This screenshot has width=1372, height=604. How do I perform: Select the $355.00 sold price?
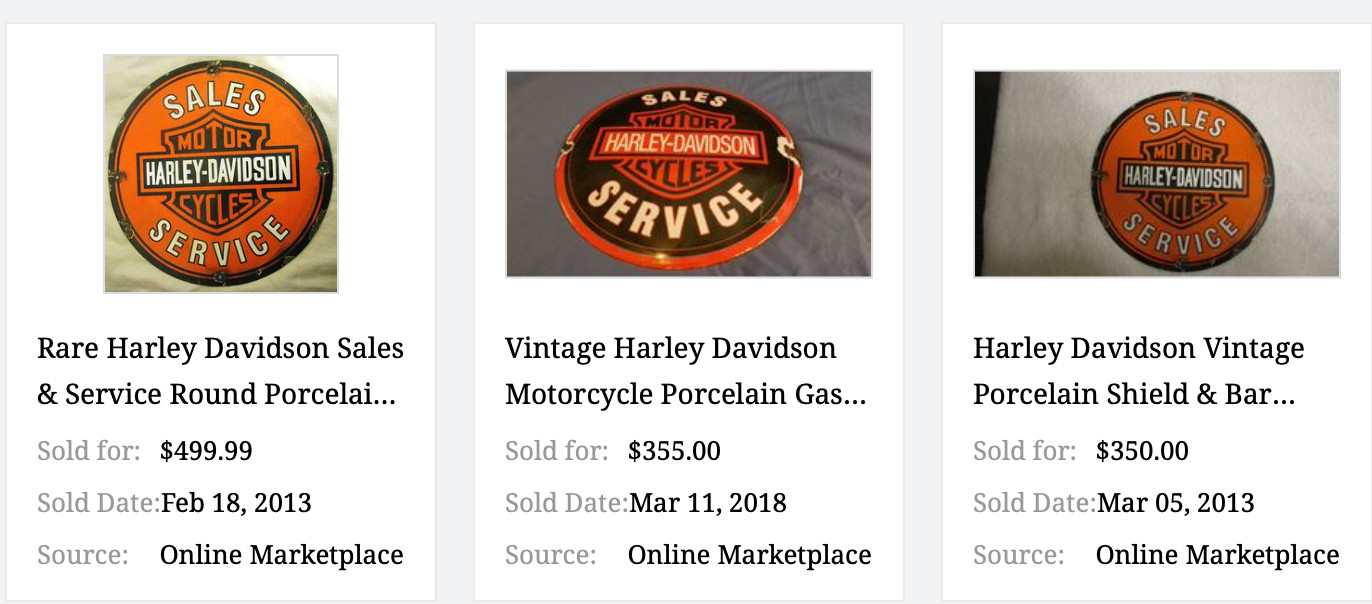pyautogui.click(x=675, y=451)
